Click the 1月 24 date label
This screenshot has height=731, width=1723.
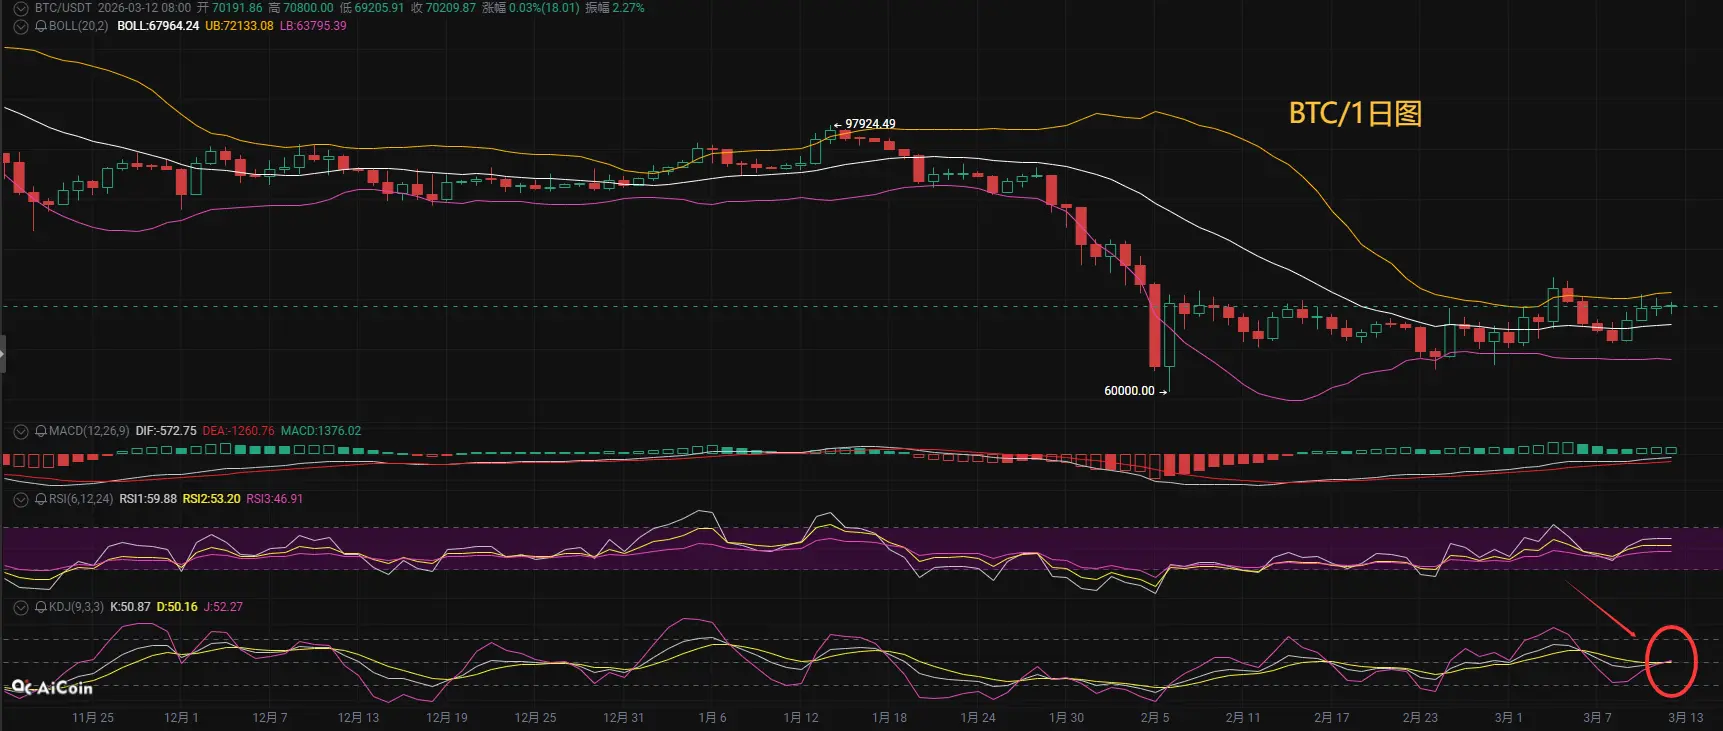978,718
